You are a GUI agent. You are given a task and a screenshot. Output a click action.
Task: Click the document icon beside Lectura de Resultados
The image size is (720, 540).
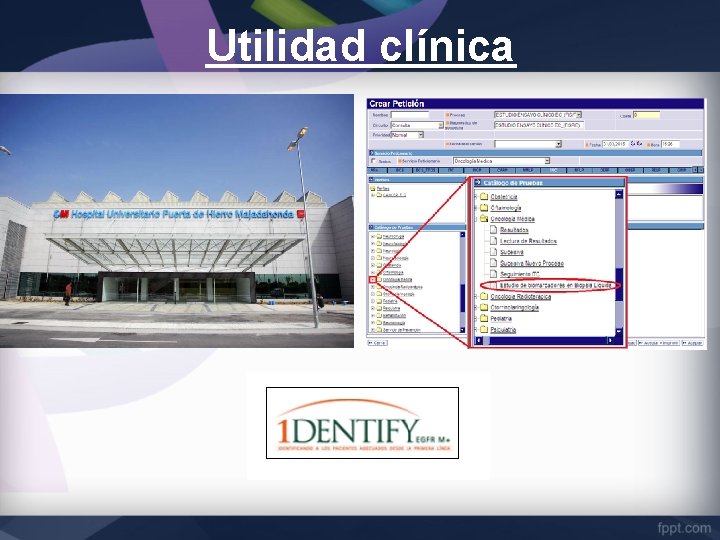(494, 241)
